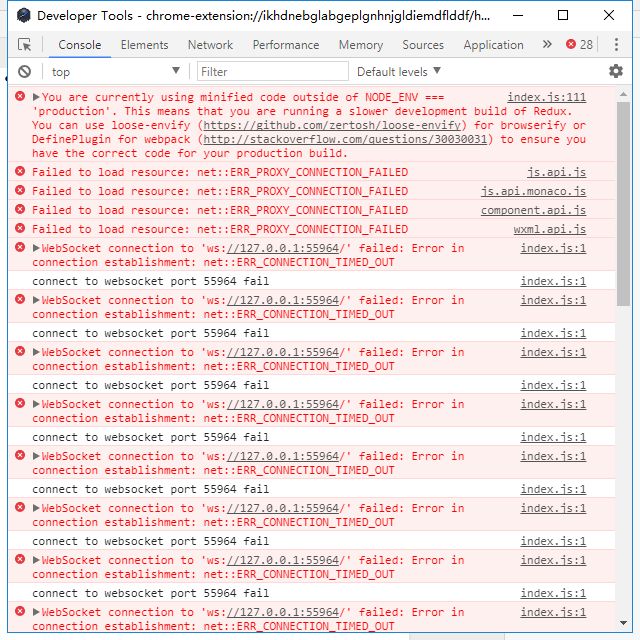Open the github.com/zertosh/loose-envify link
The height and width of the screenshot is (640, 640).
point(332,125)
